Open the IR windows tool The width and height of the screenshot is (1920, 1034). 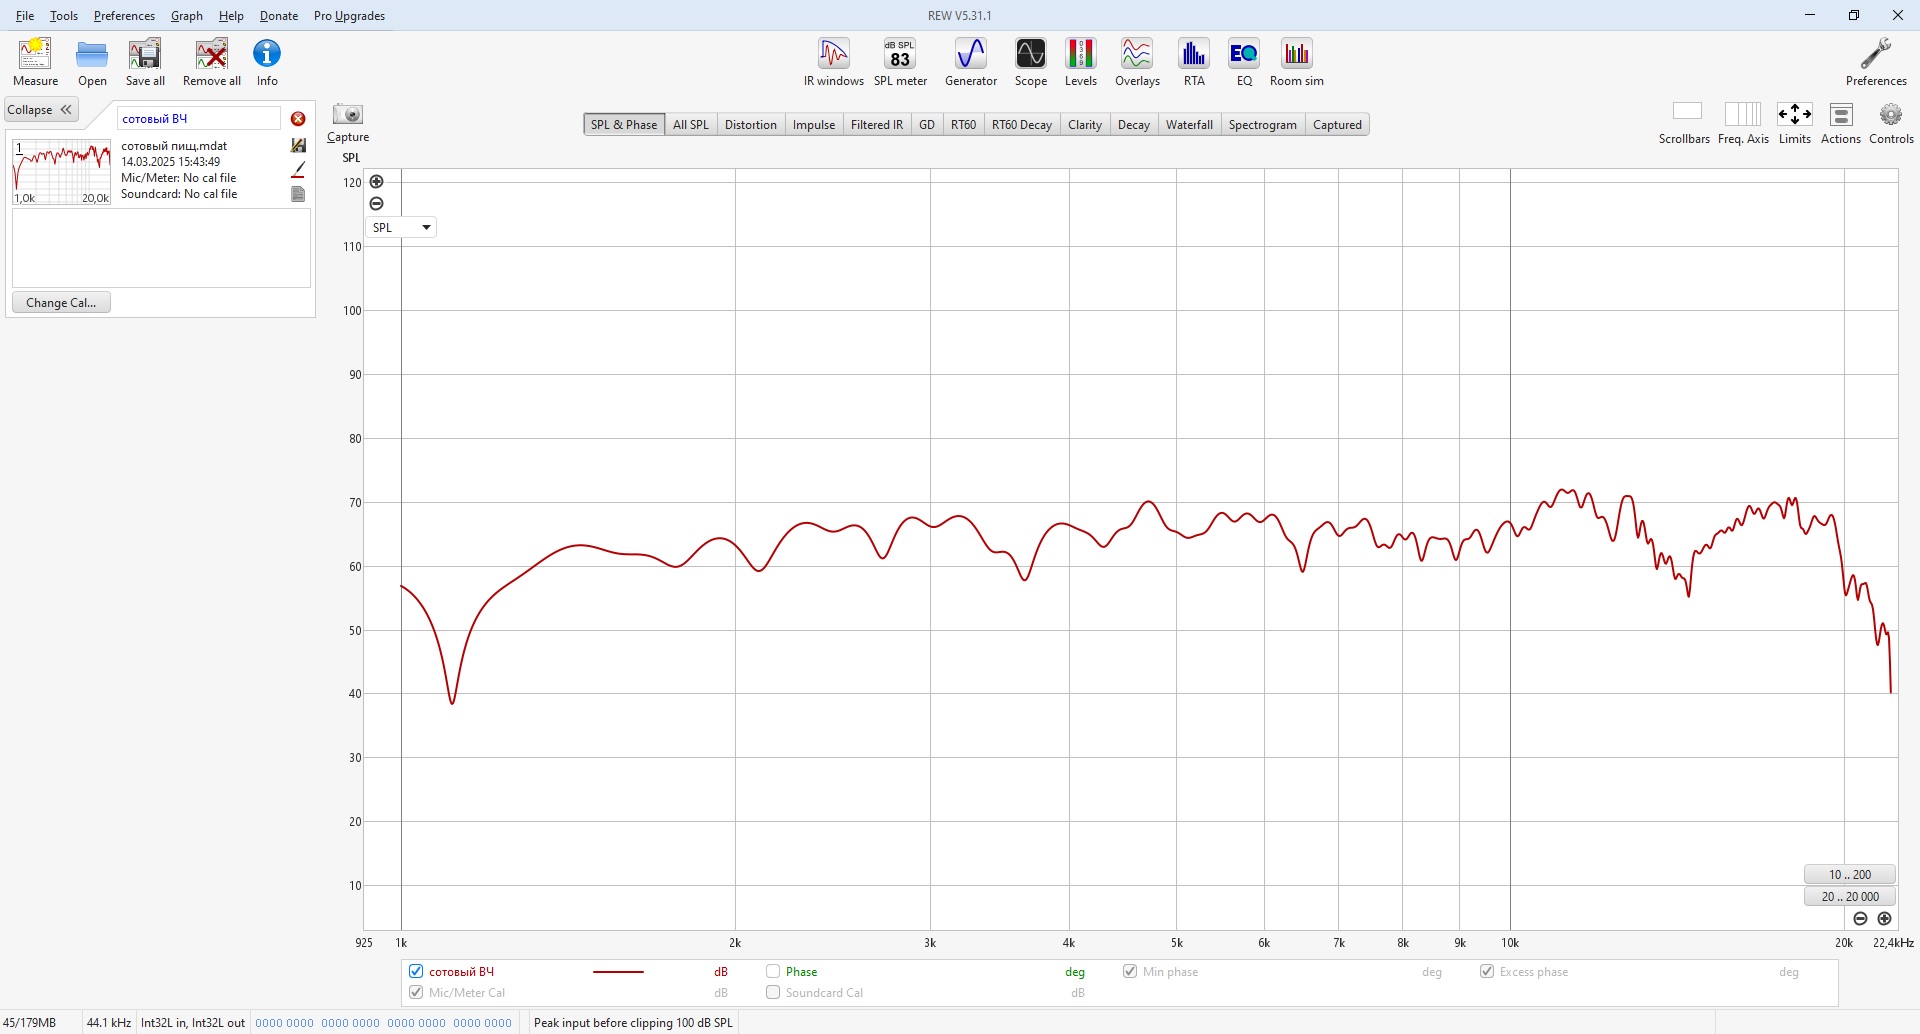(x=834, y=62)
